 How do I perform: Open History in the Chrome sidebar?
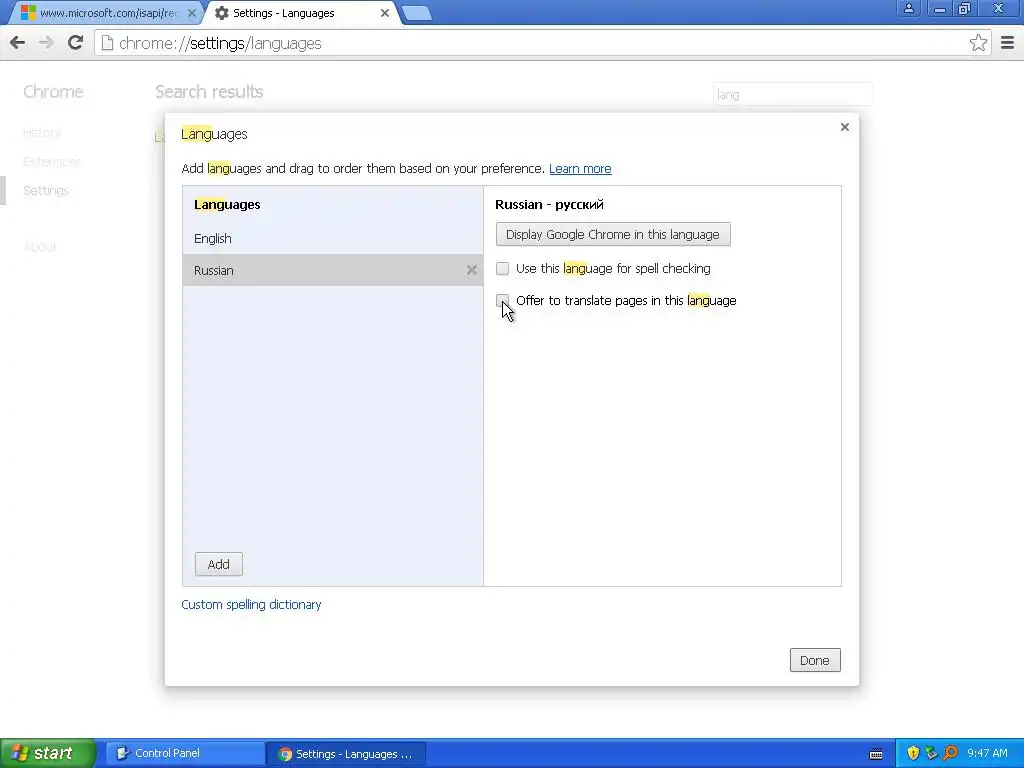[x=42, y=133]
